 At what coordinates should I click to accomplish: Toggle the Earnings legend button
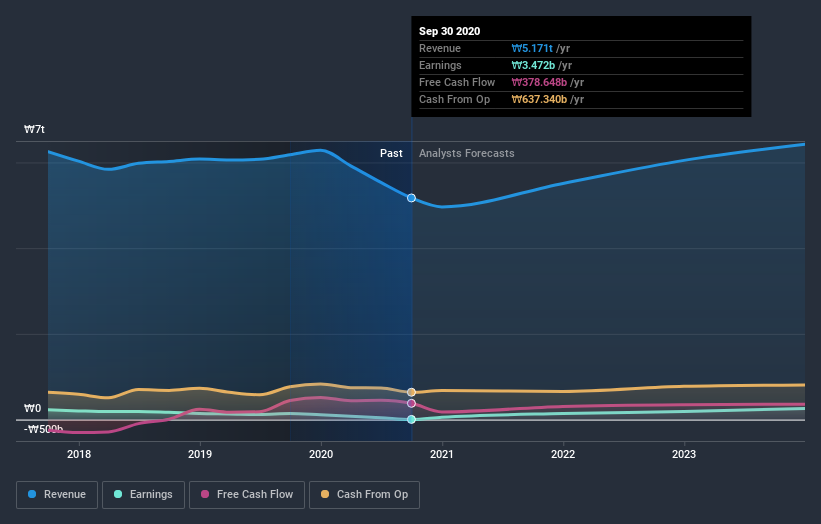click(143, 495)
